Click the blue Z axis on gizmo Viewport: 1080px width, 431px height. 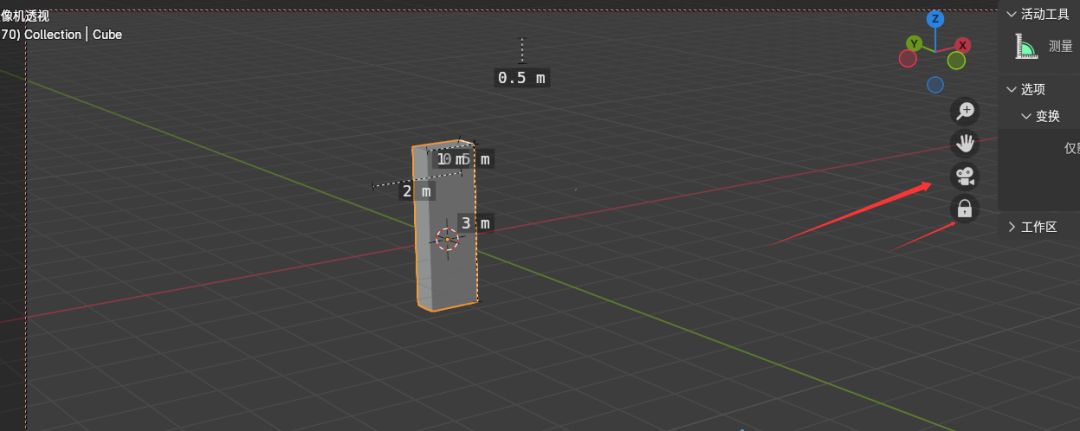[x=935, y=18]
